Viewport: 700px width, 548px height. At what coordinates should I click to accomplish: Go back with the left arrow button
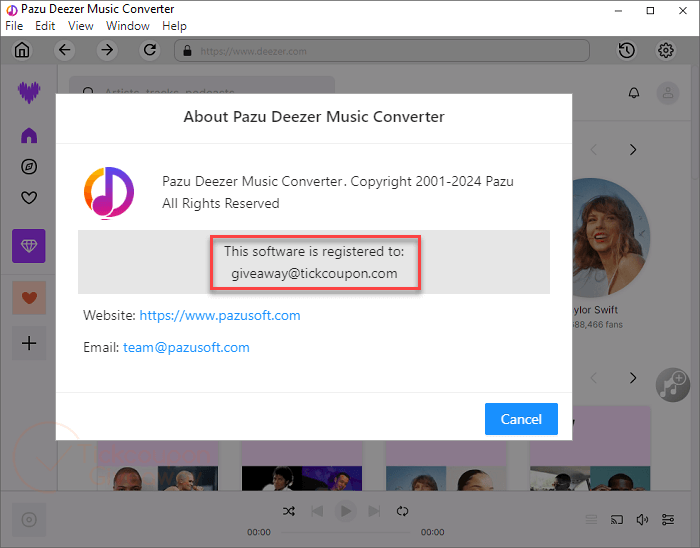[65, 50]
